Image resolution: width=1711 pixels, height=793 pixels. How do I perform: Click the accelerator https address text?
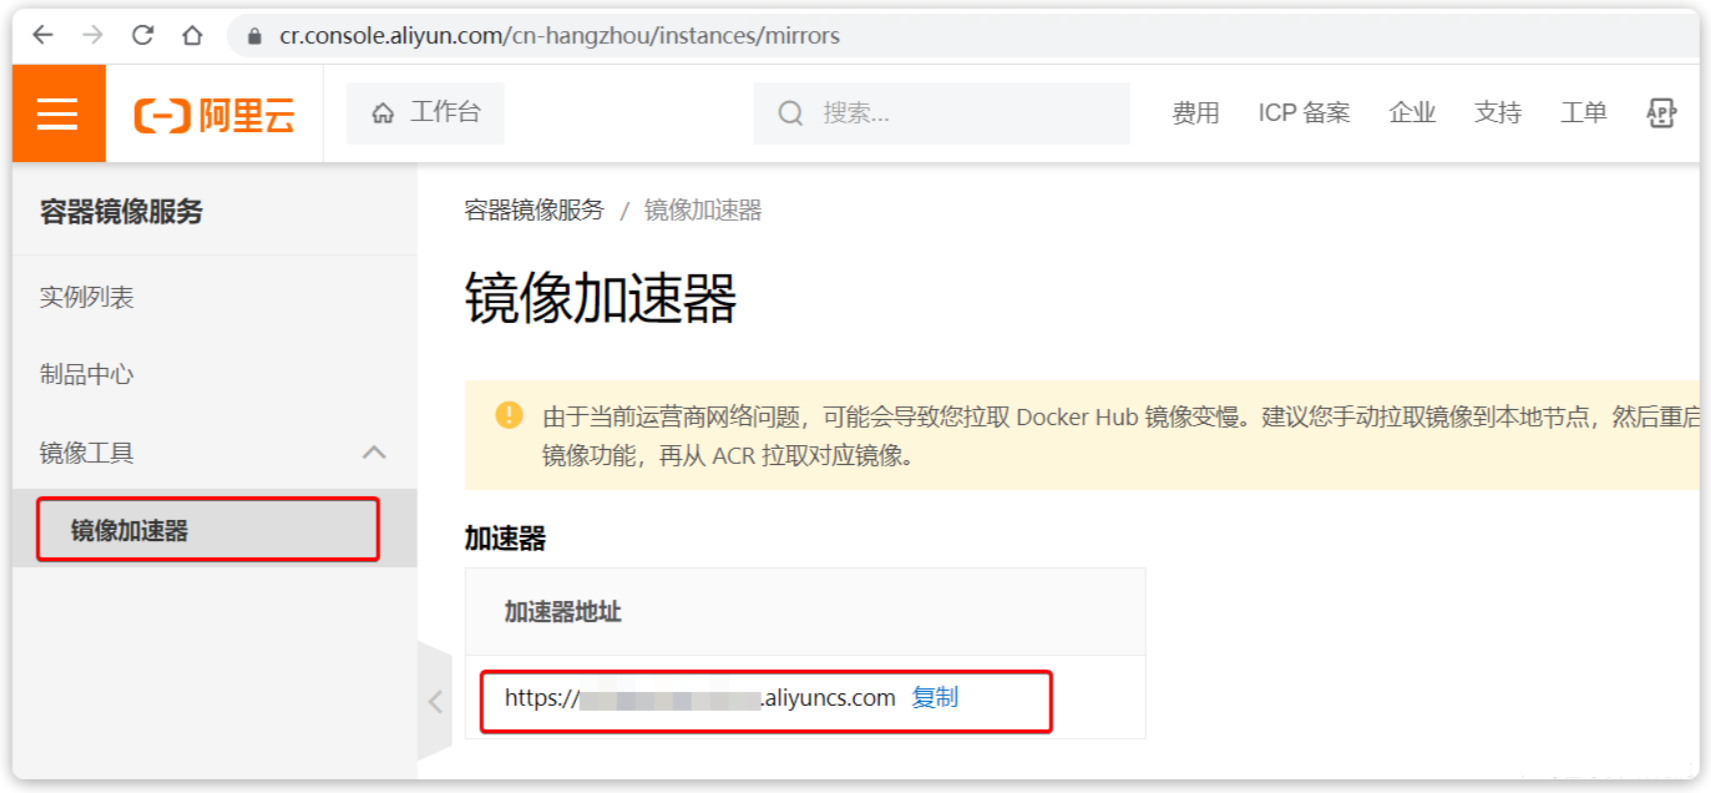[700, 698]
